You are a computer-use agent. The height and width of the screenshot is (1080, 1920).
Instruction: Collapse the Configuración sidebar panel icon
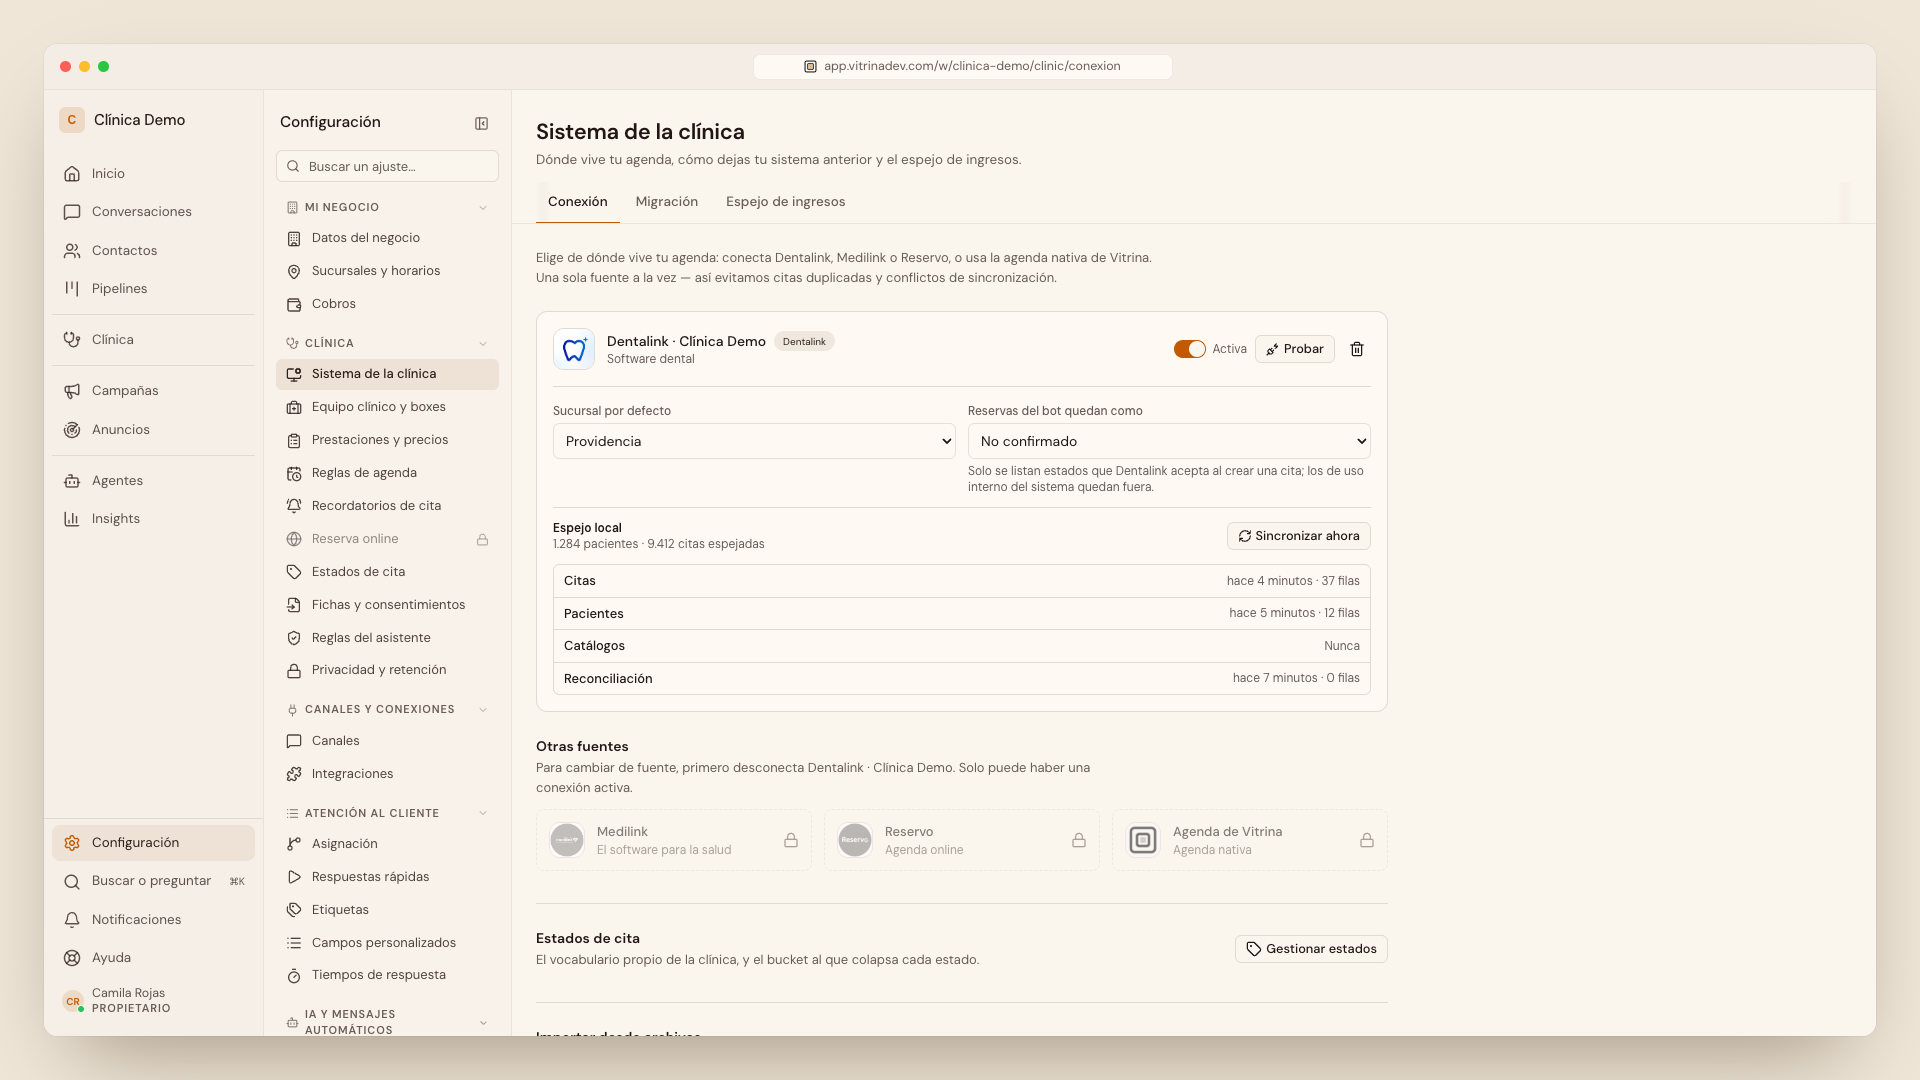tap(481, 123)
